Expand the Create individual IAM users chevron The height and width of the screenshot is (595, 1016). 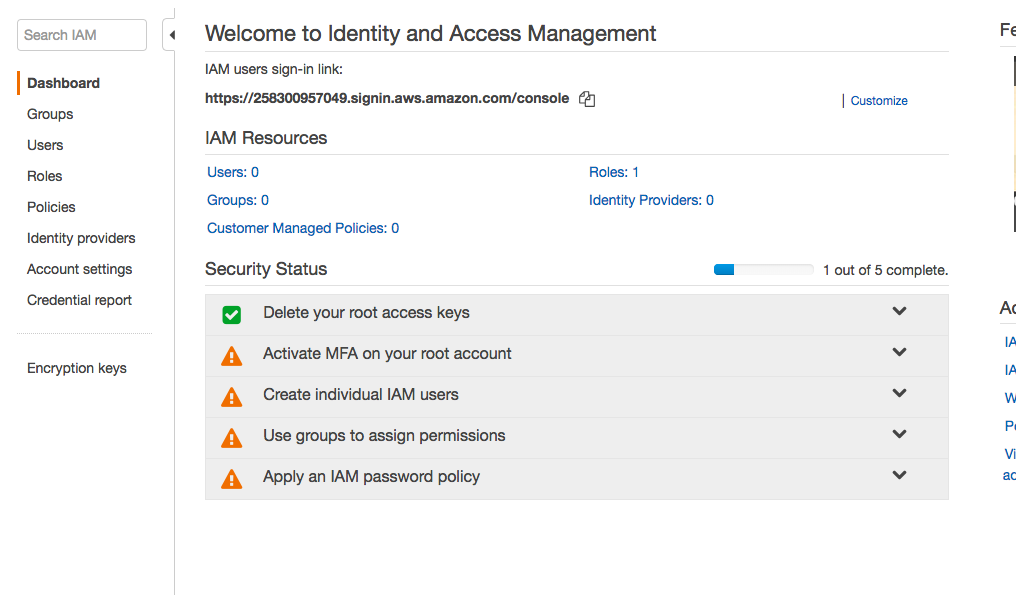click(x=899, y=393)
